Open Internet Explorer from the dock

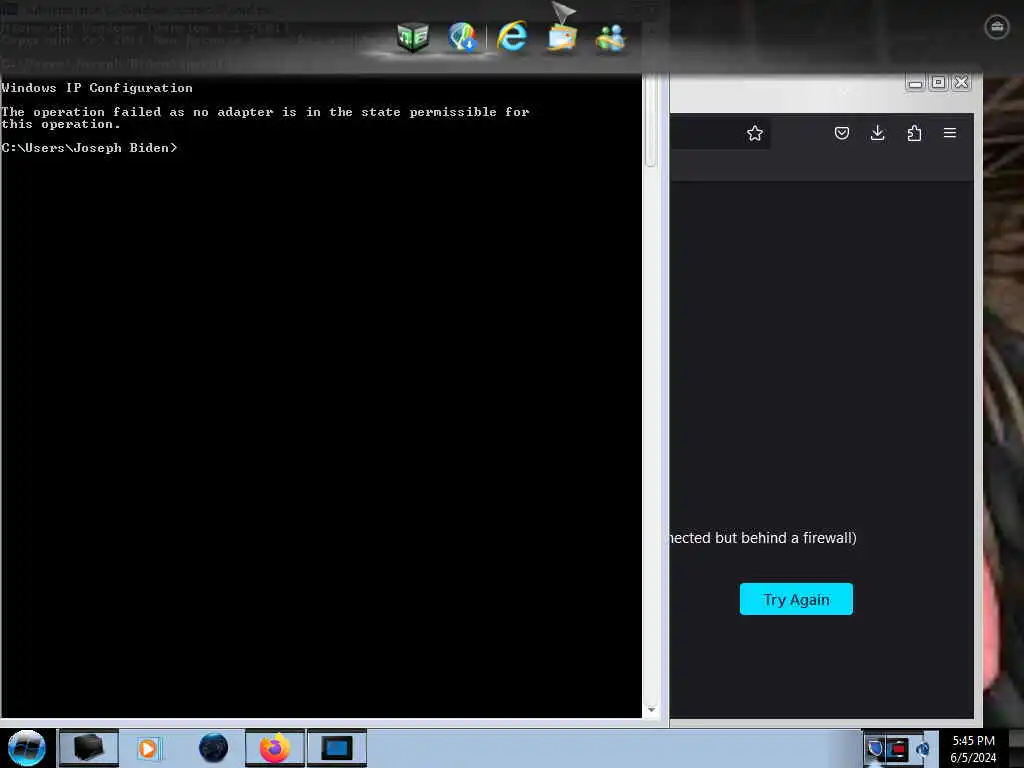point(512,36)
